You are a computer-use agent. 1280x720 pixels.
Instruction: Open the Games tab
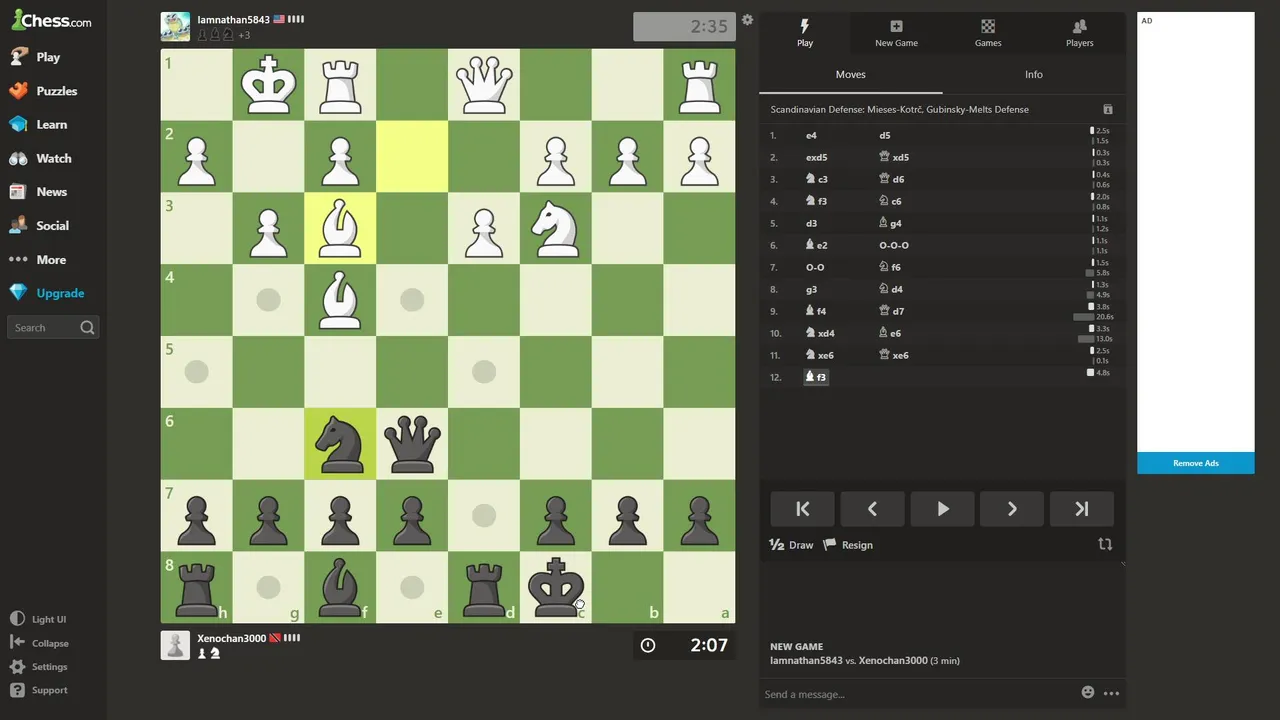click(988, 33)
